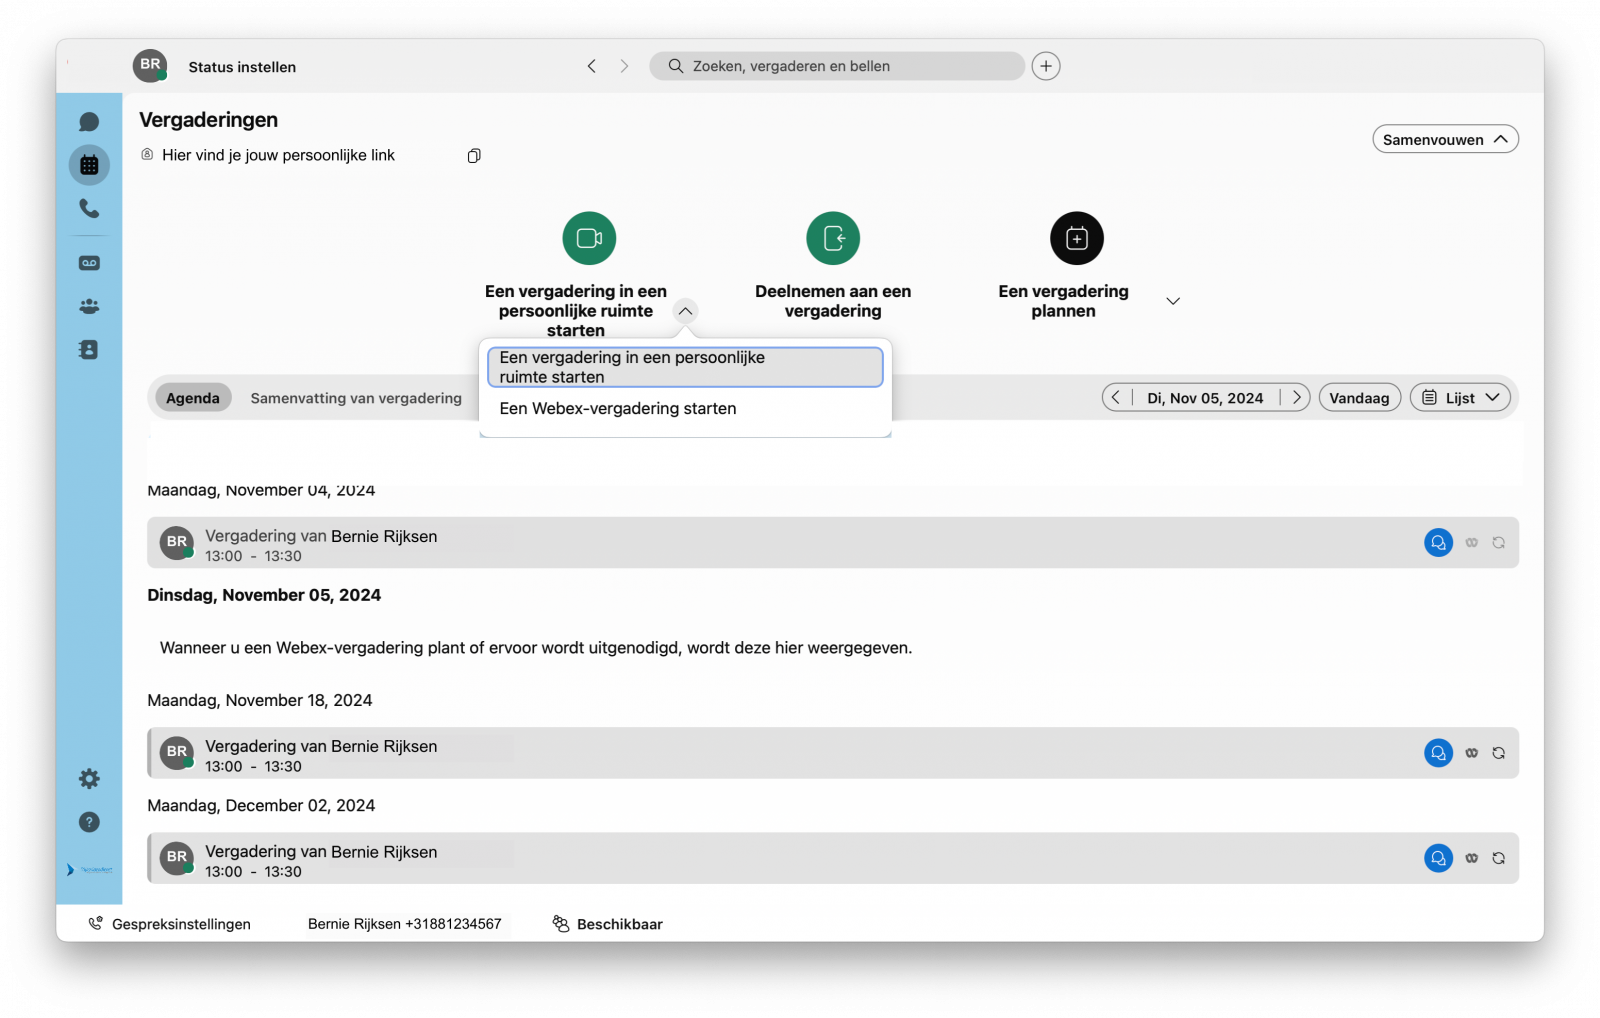
Task: Click the plus button beside search
Action: [x=1046, y=66]
